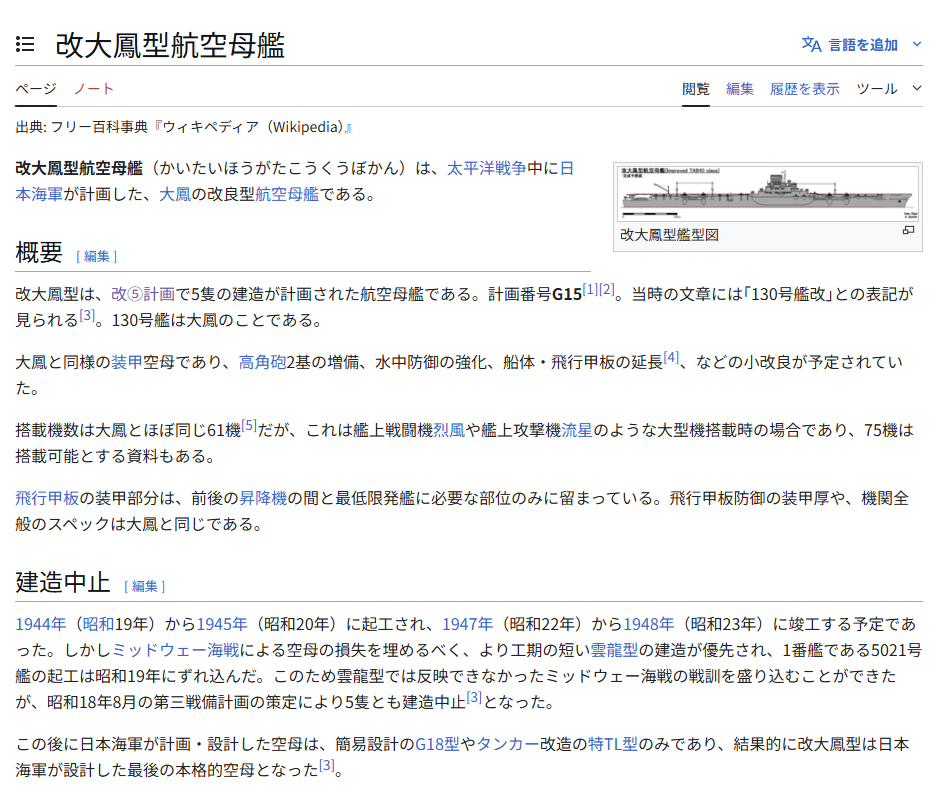The image size is (945, 809).
Task: Click the language translation icon
Action: [811, 44]
